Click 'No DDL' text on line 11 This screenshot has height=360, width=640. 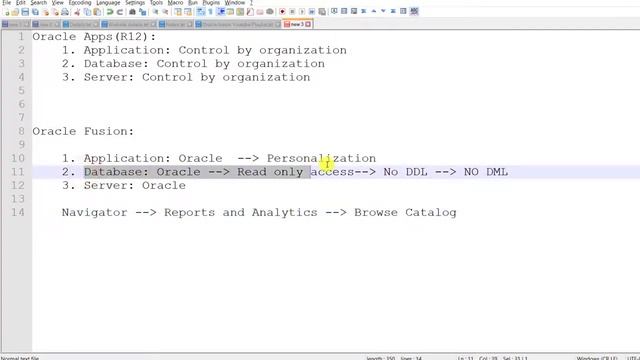(x=405, y=172)
